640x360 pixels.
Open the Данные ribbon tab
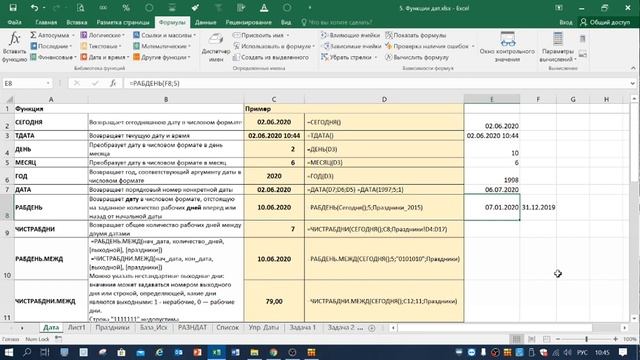pos(205,22)
